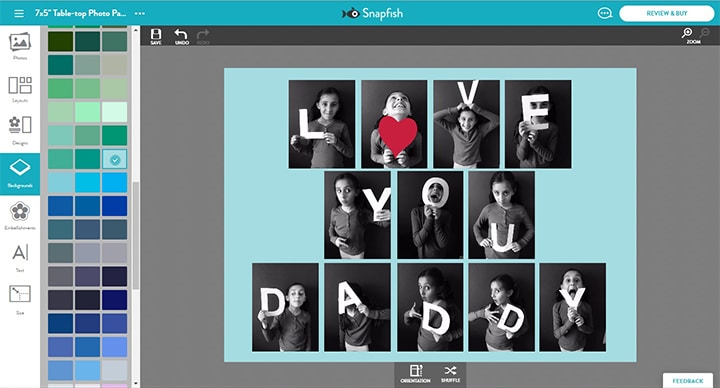Open the Layouts panel
The width and height of the screenshot is (720, 388).
(x=20, y=89)
